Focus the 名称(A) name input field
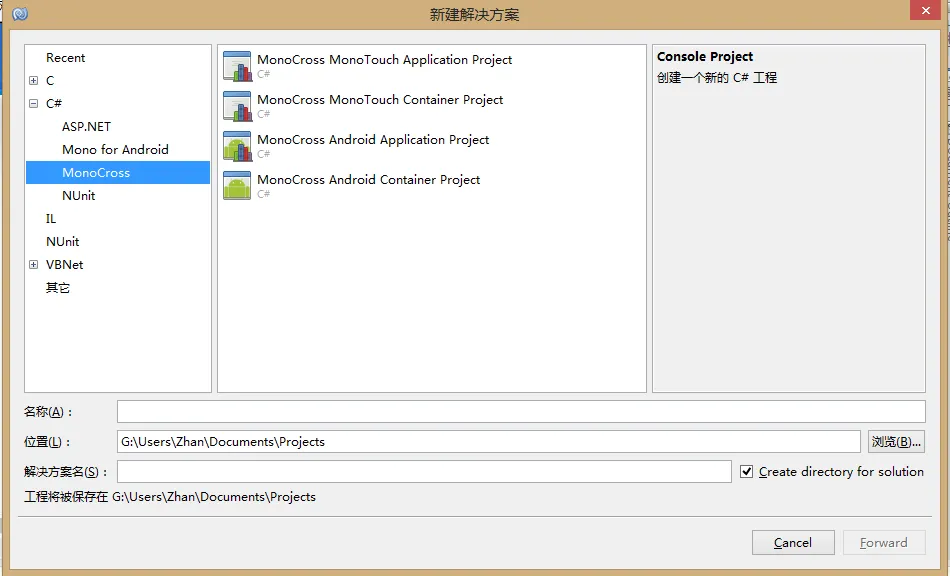950x576 pixels. coord(521,411)
